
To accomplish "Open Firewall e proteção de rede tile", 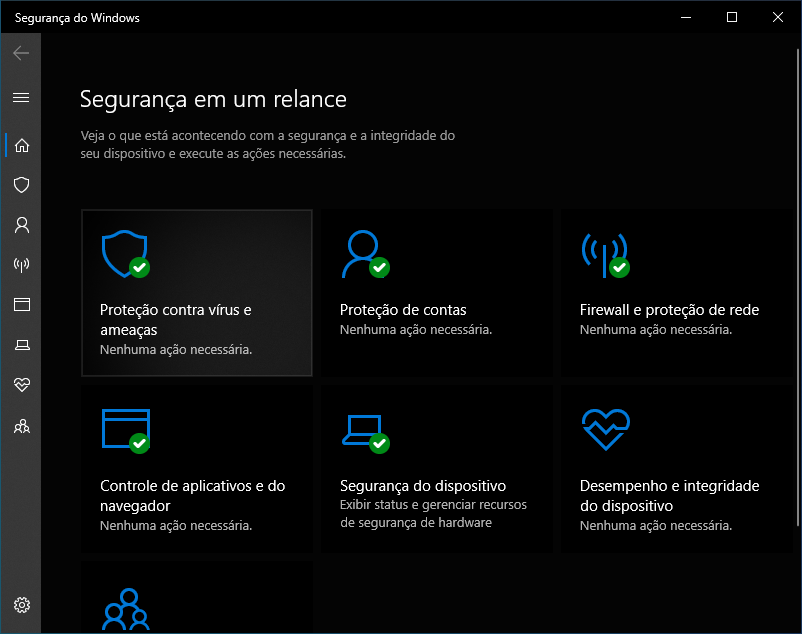I will pos(677,293).
